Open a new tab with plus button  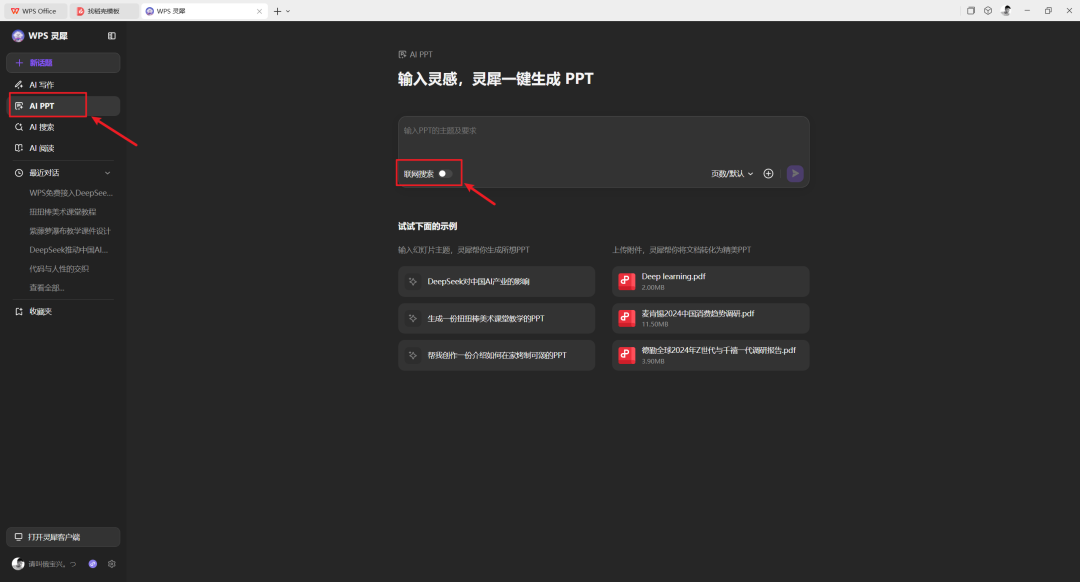coord(278,11)
